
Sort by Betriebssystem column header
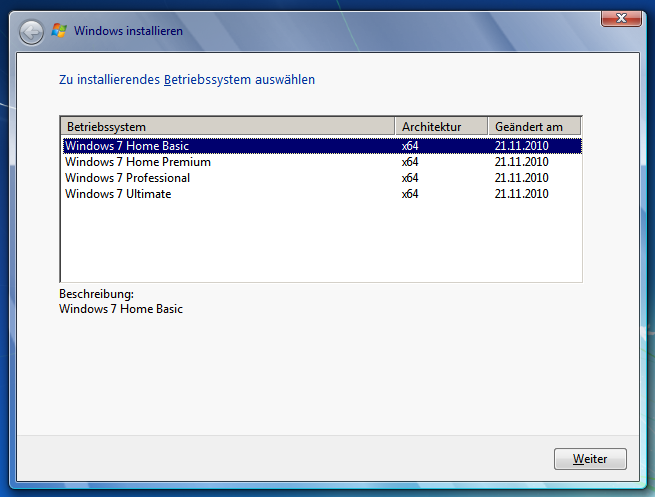click(228, 127)
